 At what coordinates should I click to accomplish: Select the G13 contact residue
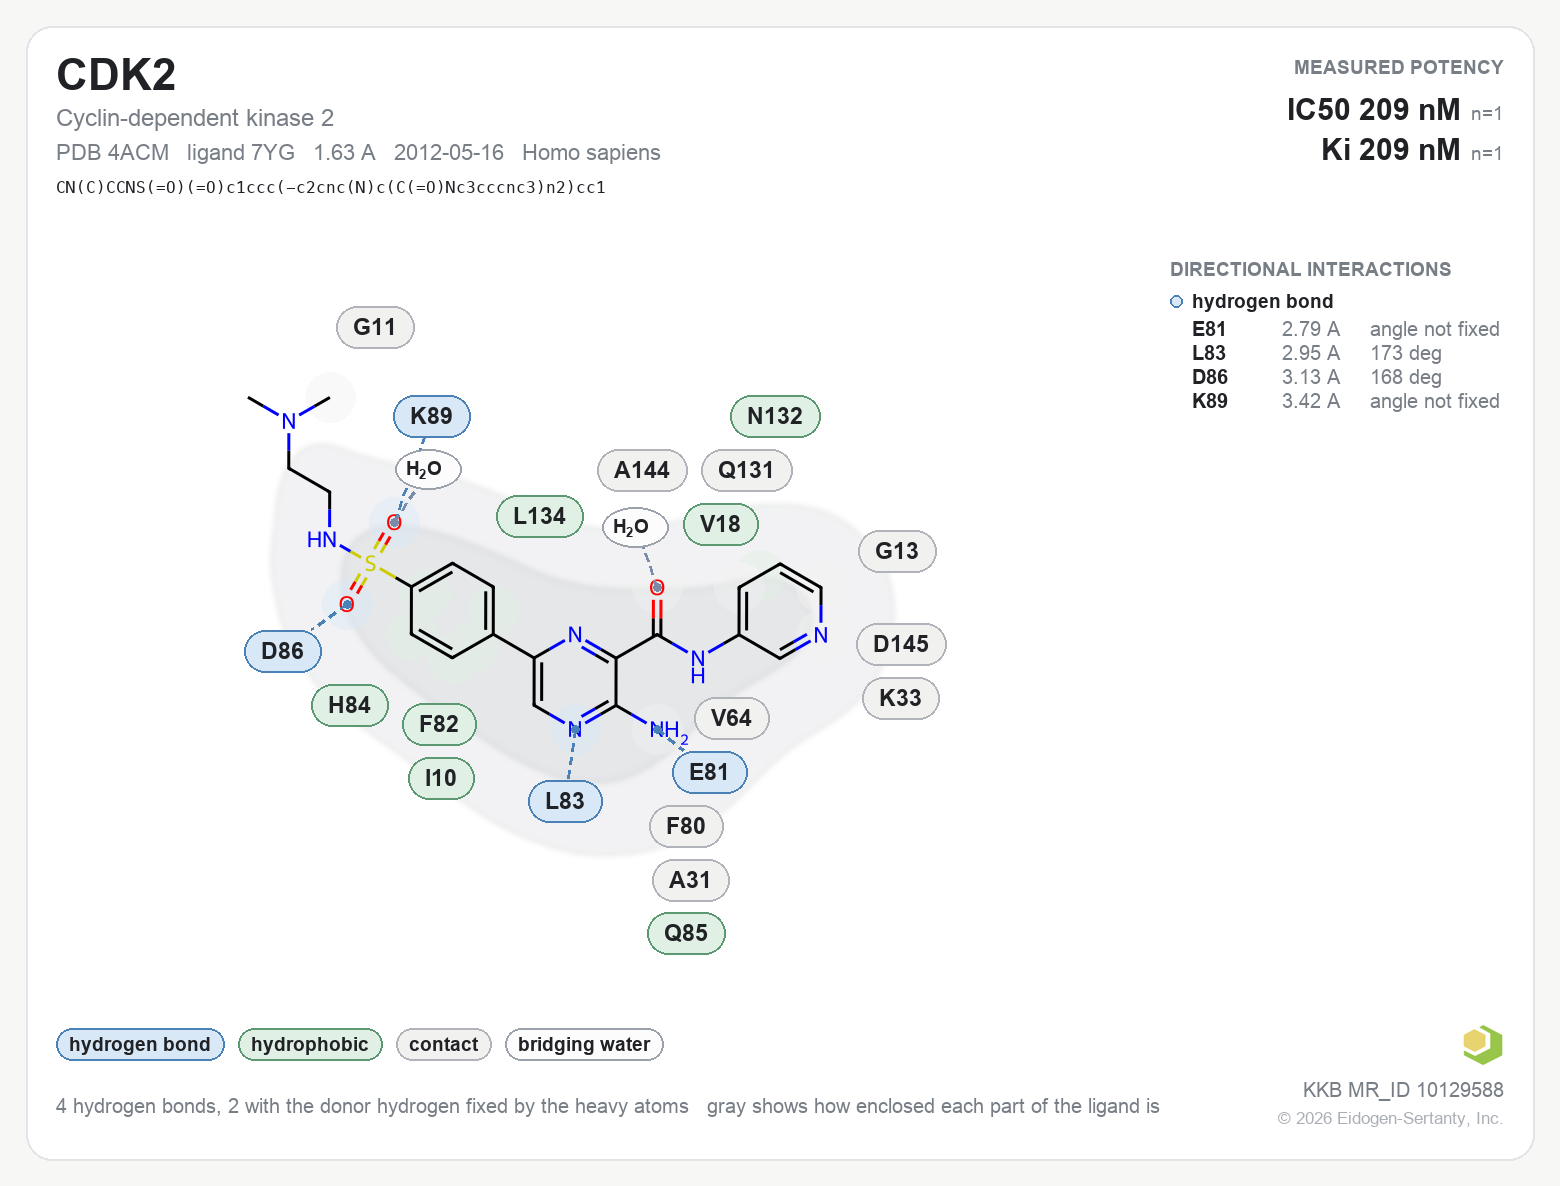pos(897,551)
